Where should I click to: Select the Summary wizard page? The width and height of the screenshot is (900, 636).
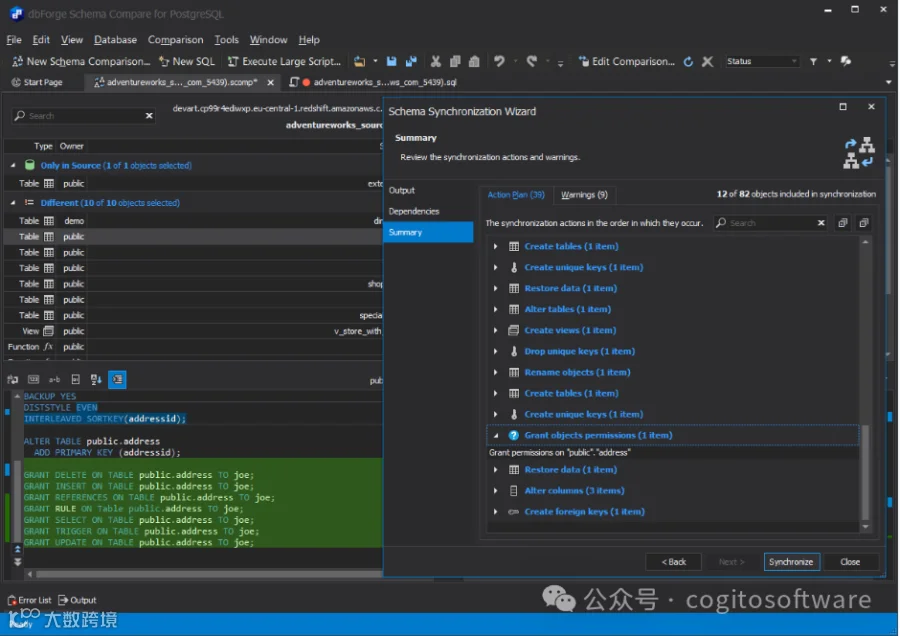point(428,232)
